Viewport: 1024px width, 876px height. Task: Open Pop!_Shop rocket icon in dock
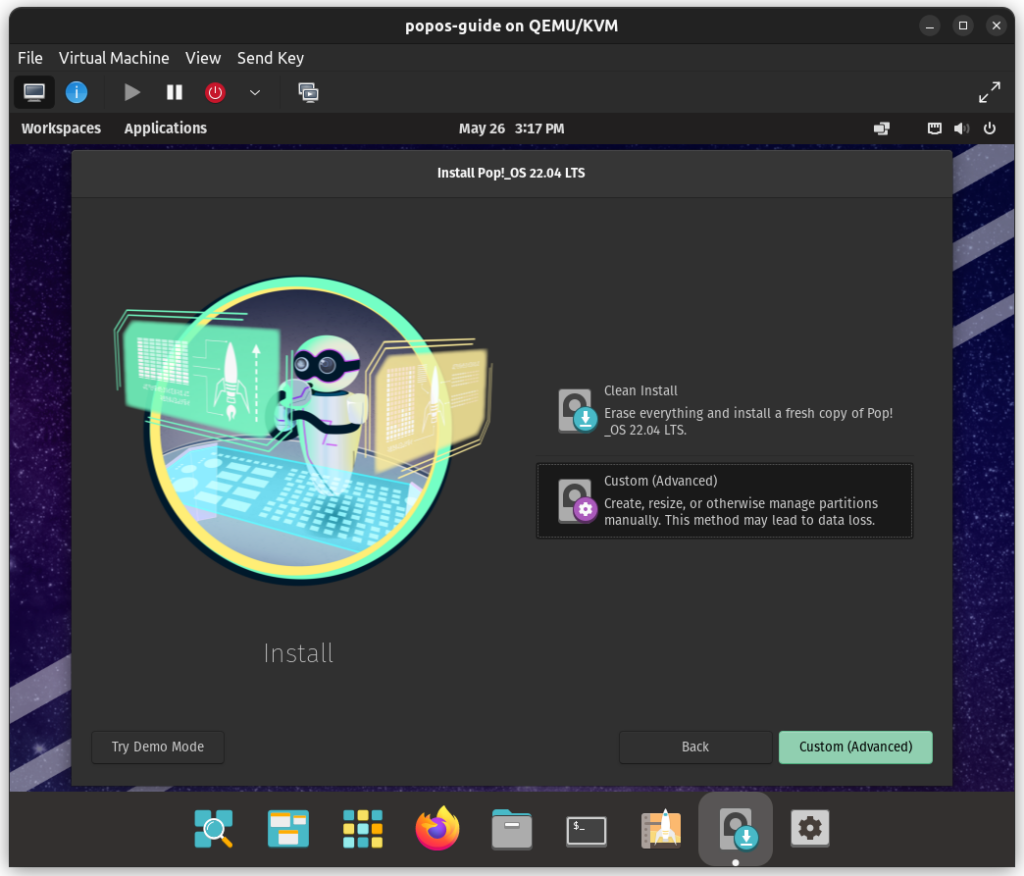click(x=661, y=828)
